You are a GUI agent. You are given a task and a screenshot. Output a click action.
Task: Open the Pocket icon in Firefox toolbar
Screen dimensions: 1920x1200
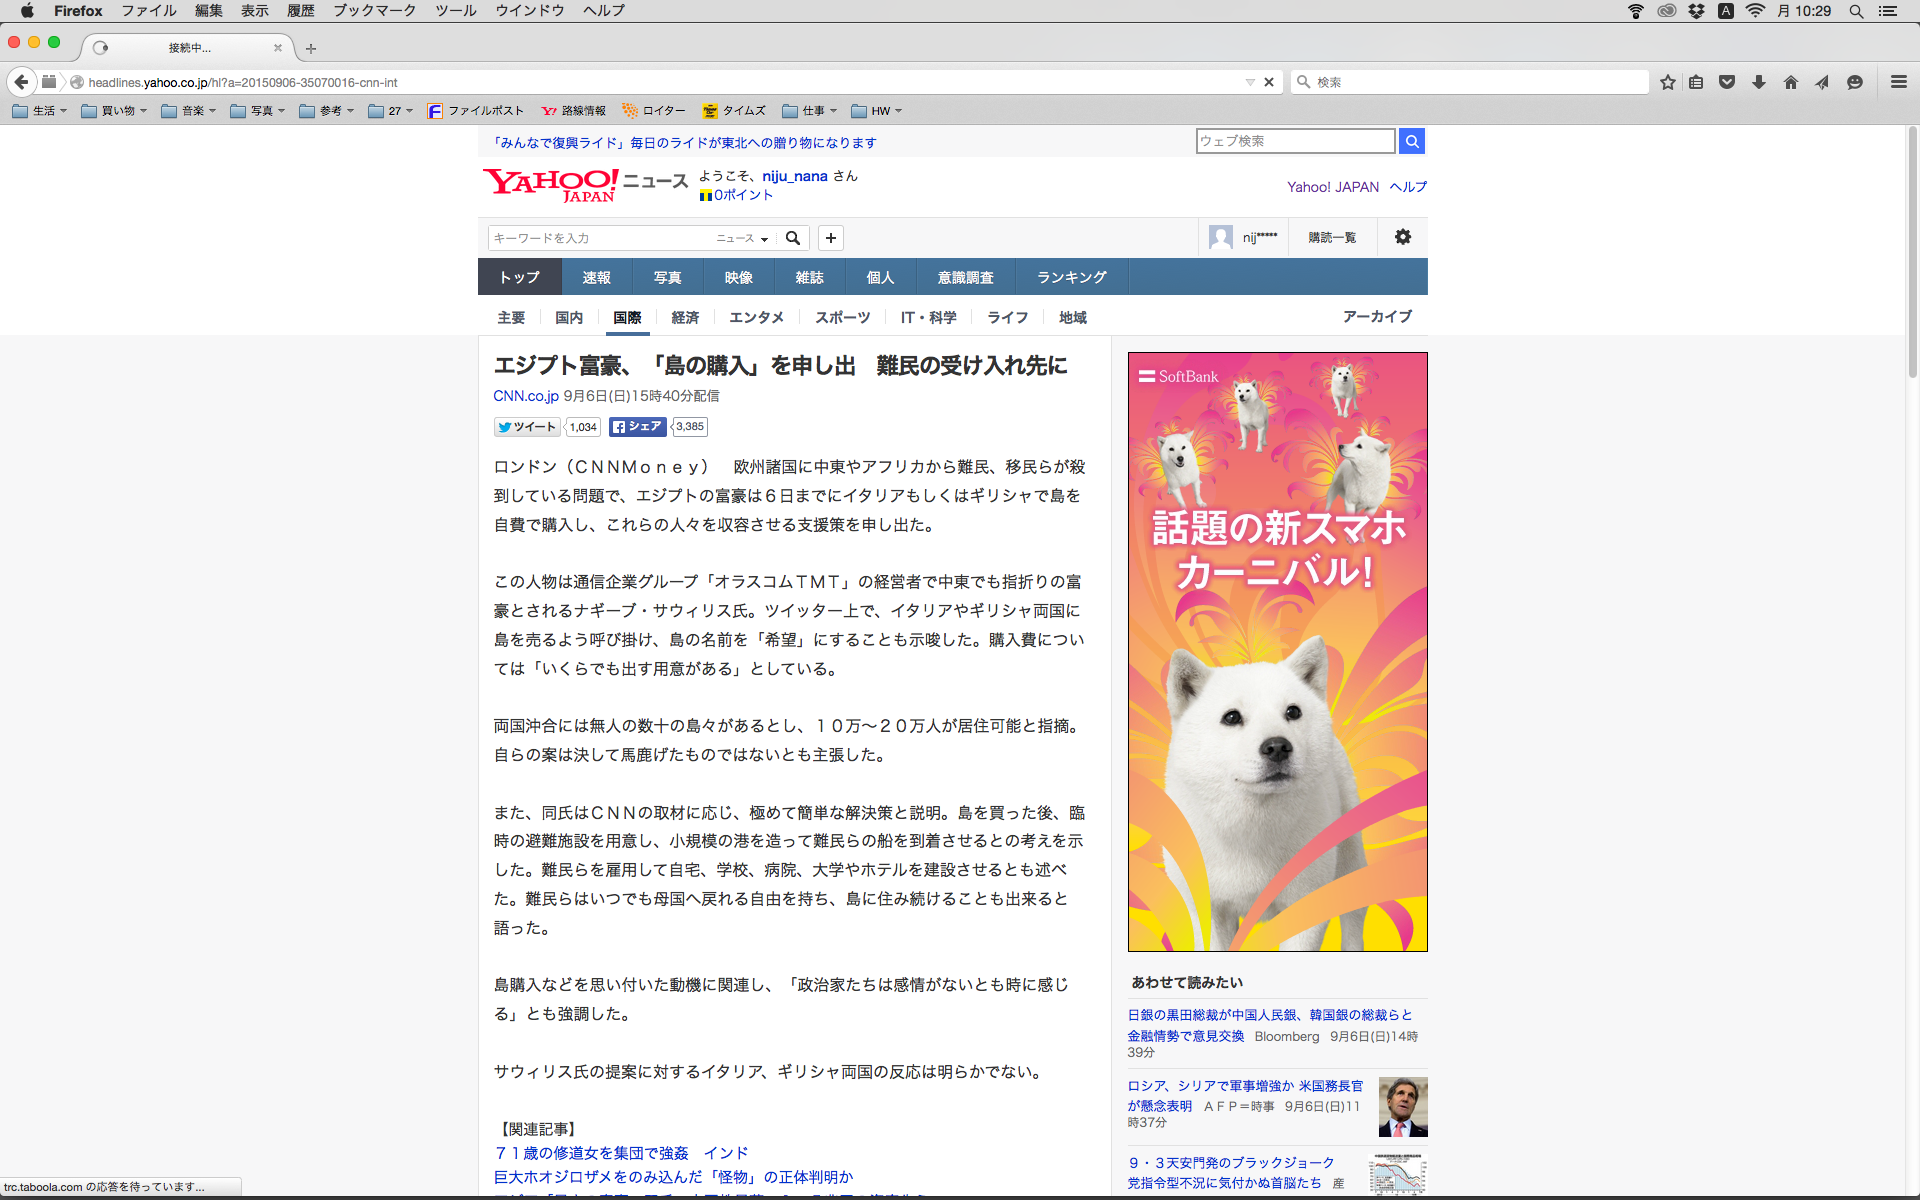(1727, 82)
